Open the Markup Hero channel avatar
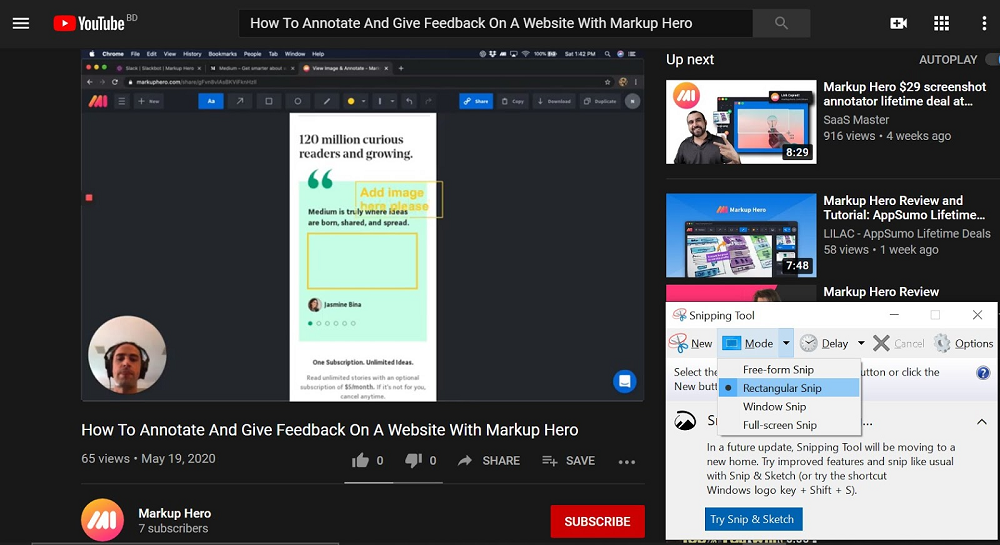Image resolution: width=1000 pixels, height=545 pixels. (103, 520)
